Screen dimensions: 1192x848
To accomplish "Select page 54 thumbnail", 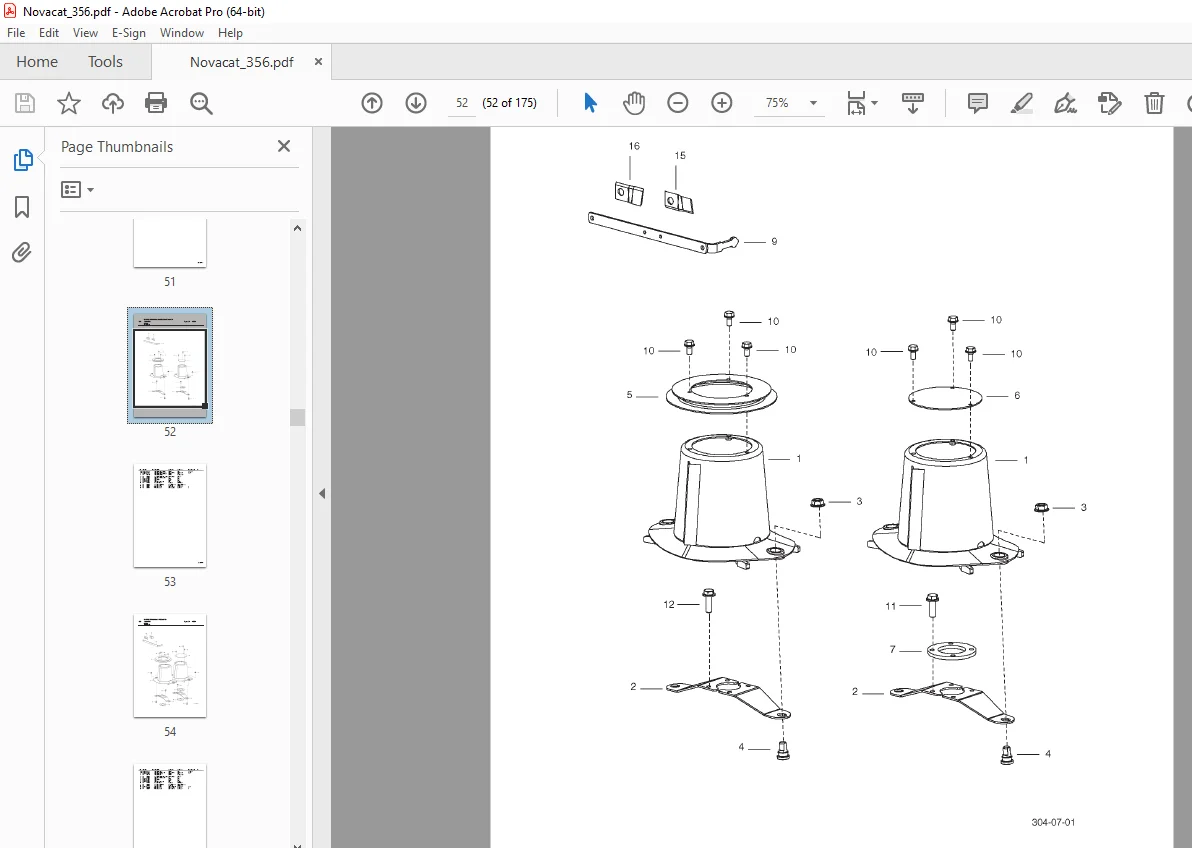I will (x=170, y=665).
